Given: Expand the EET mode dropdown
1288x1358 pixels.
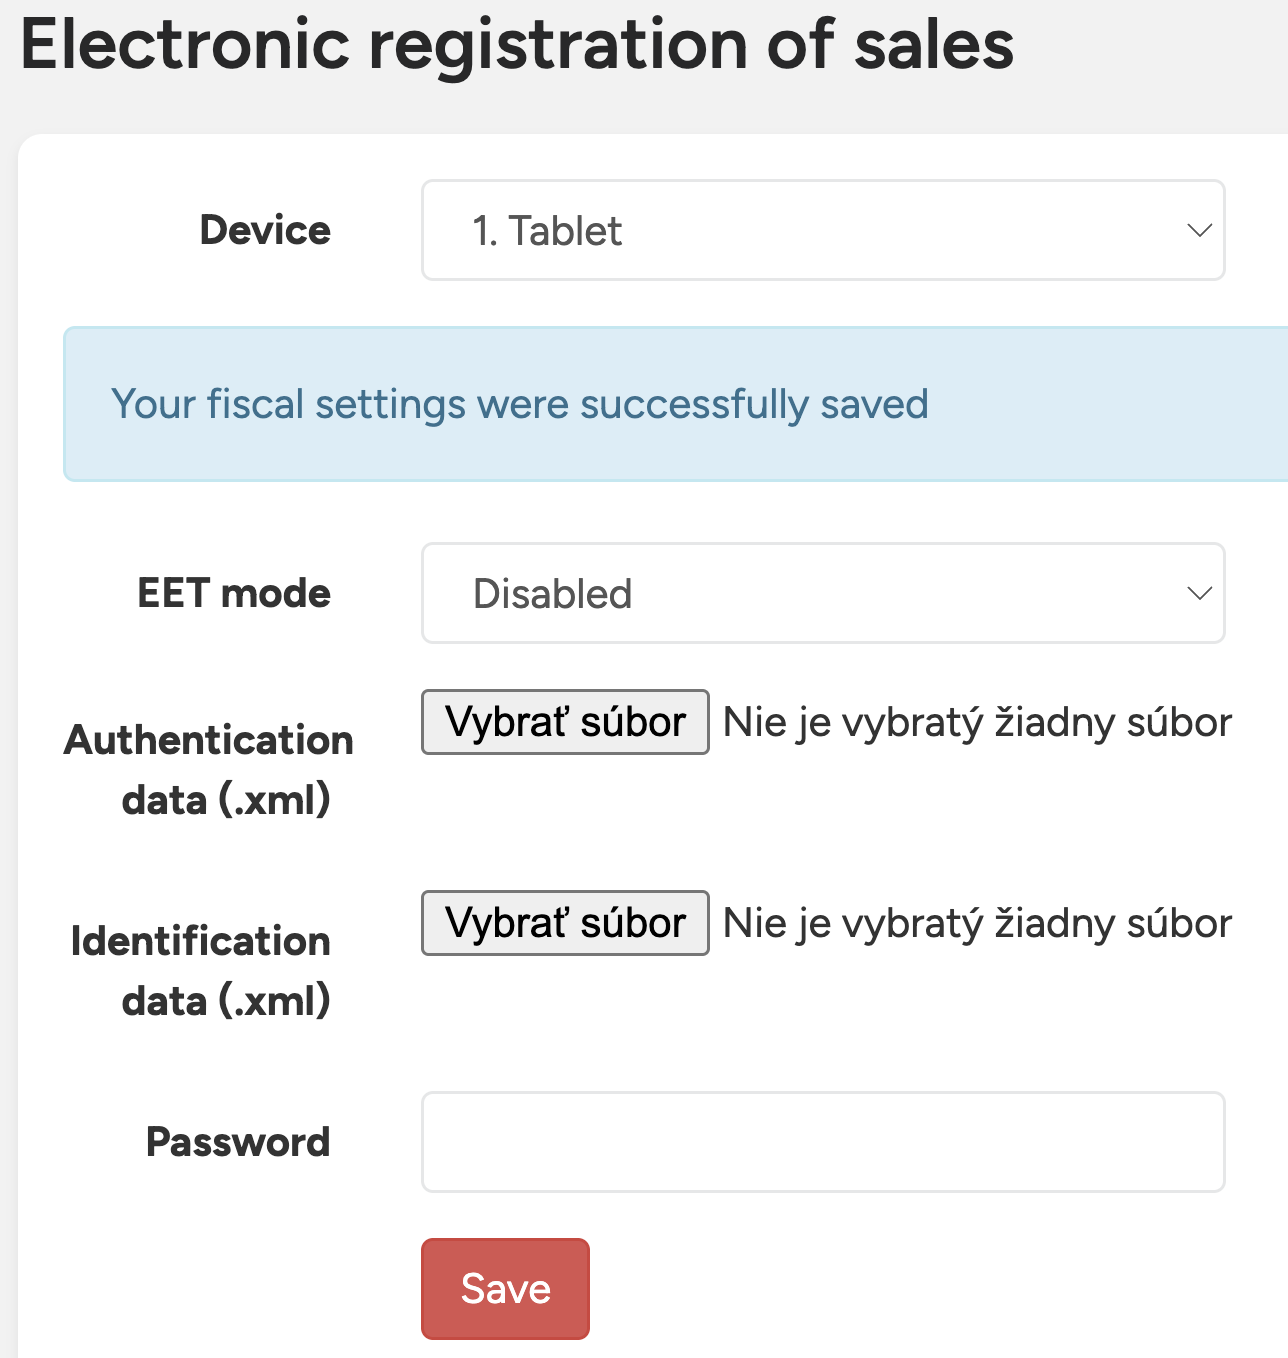Looking at the screenshot, I should tap(822, 593).
